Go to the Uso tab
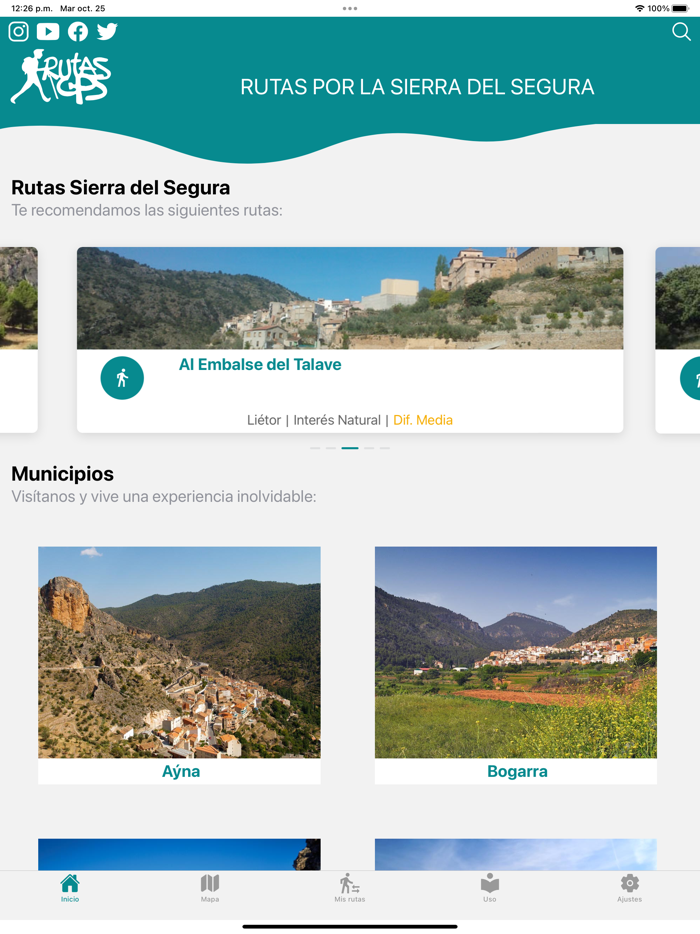 click(x=490, y=888)
